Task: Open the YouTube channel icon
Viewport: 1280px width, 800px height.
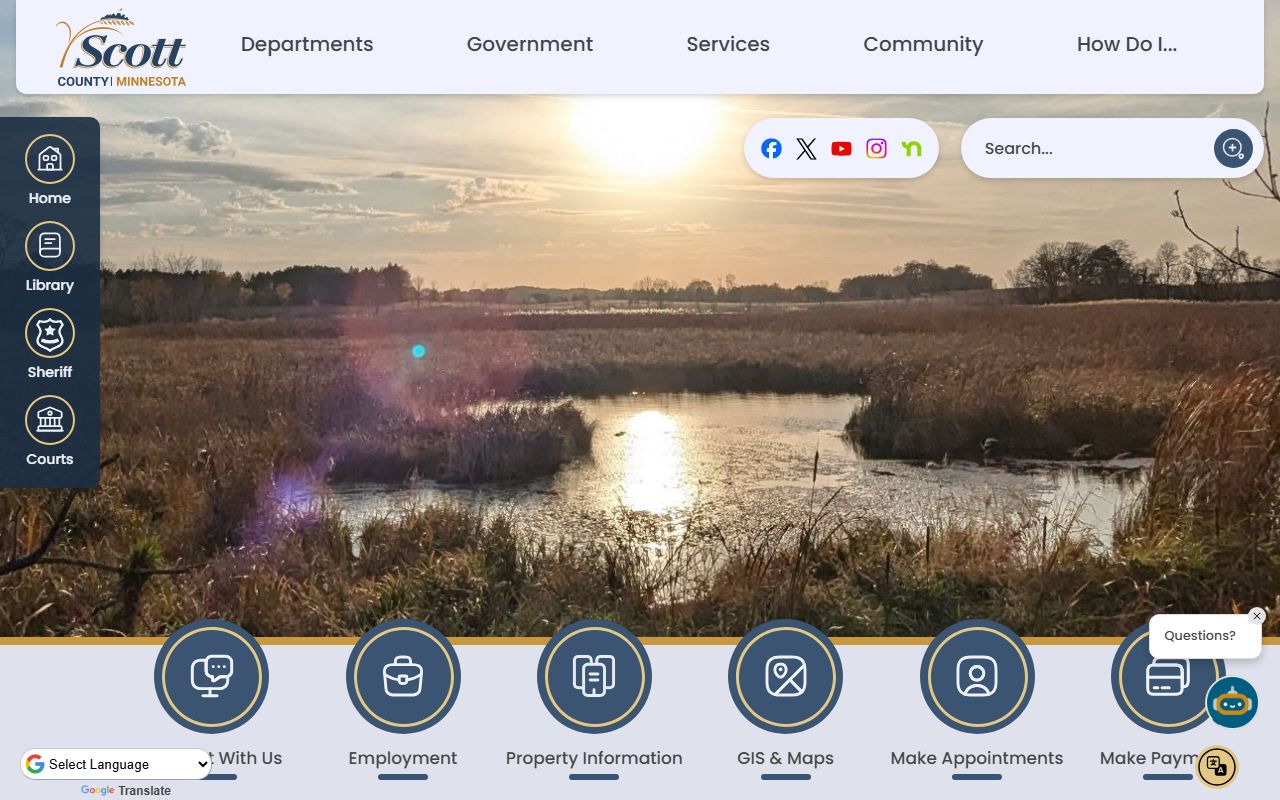Action: coord(841,148)
